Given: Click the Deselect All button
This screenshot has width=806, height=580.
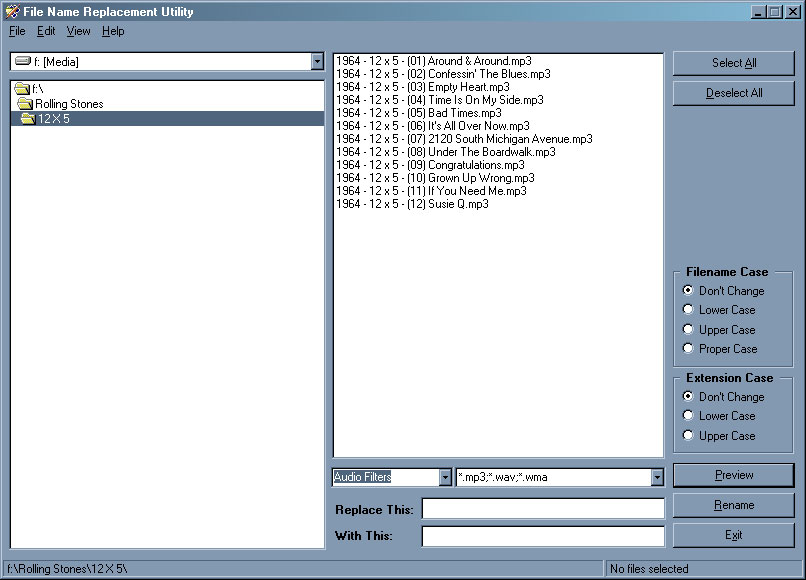Looking at the screenshot, I should (x=734, y=93).
